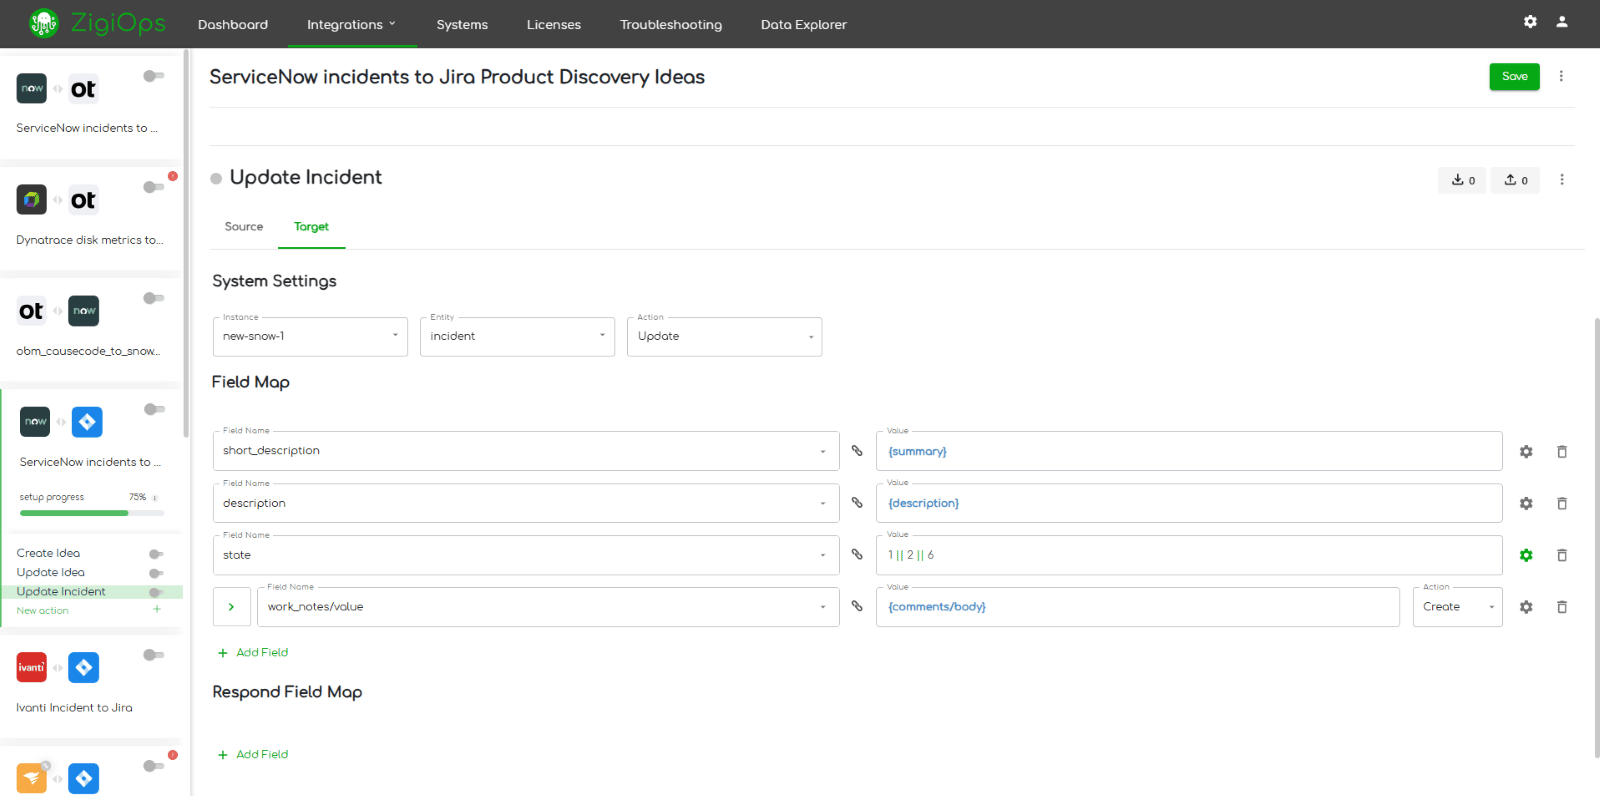Image resolution: width=1600 pixels, height=796 pixels.
Task: Select the Update Idea action
Action: point(50,572)
